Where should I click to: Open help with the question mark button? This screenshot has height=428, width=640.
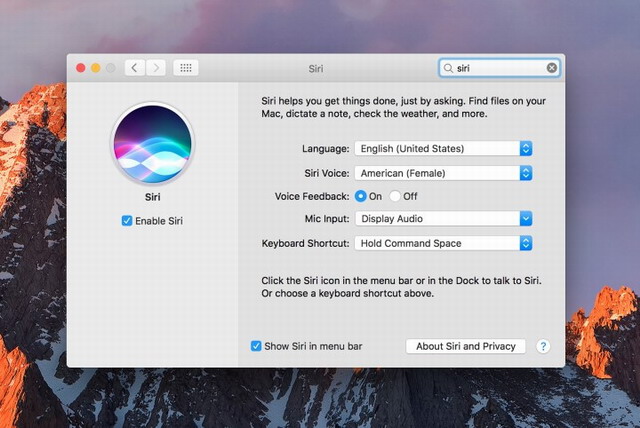[543, 346]
